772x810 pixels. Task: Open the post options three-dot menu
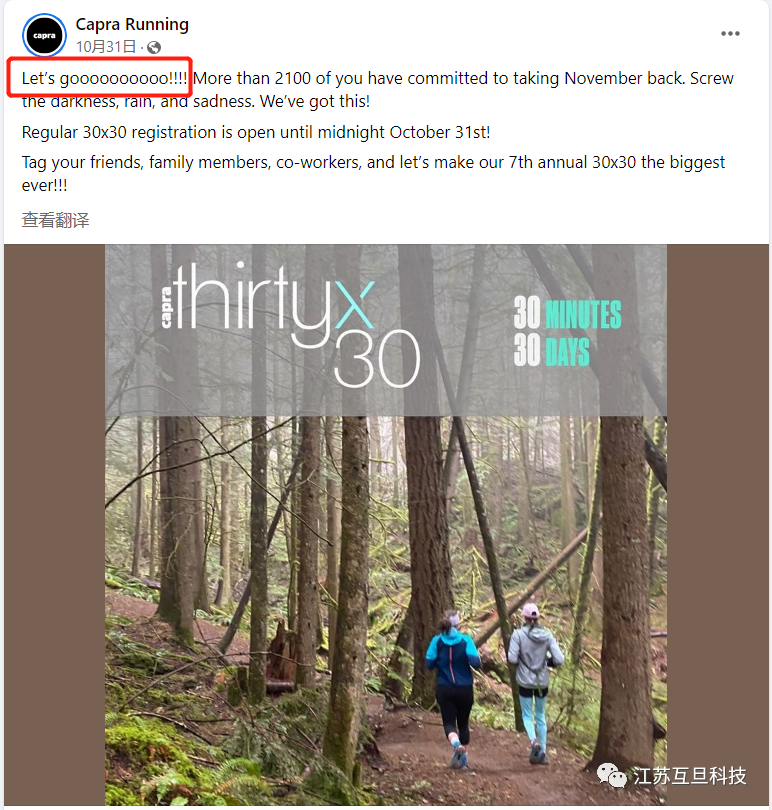[730, 34]
